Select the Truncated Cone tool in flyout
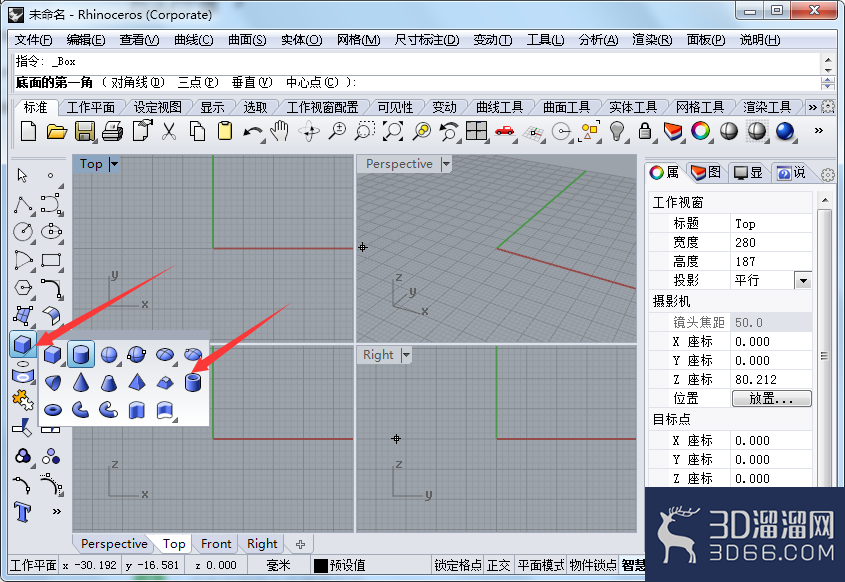The width and height of the screenshot is (845, 582). 109,383
